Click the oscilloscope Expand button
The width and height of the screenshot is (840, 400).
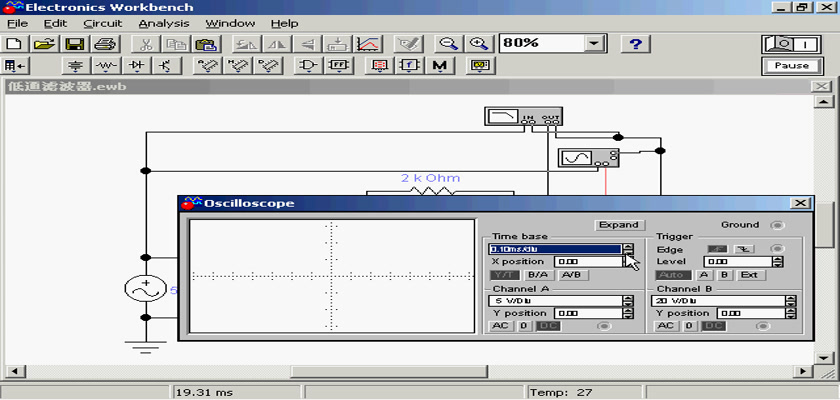coord(619,225)
